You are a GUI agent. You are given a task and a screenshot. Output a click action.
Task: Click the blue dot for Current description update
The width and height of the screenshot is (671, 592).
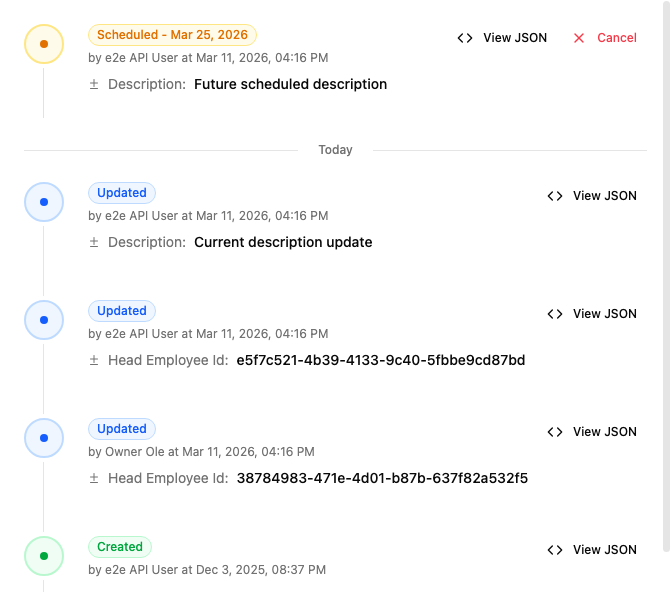pos(44,202)
